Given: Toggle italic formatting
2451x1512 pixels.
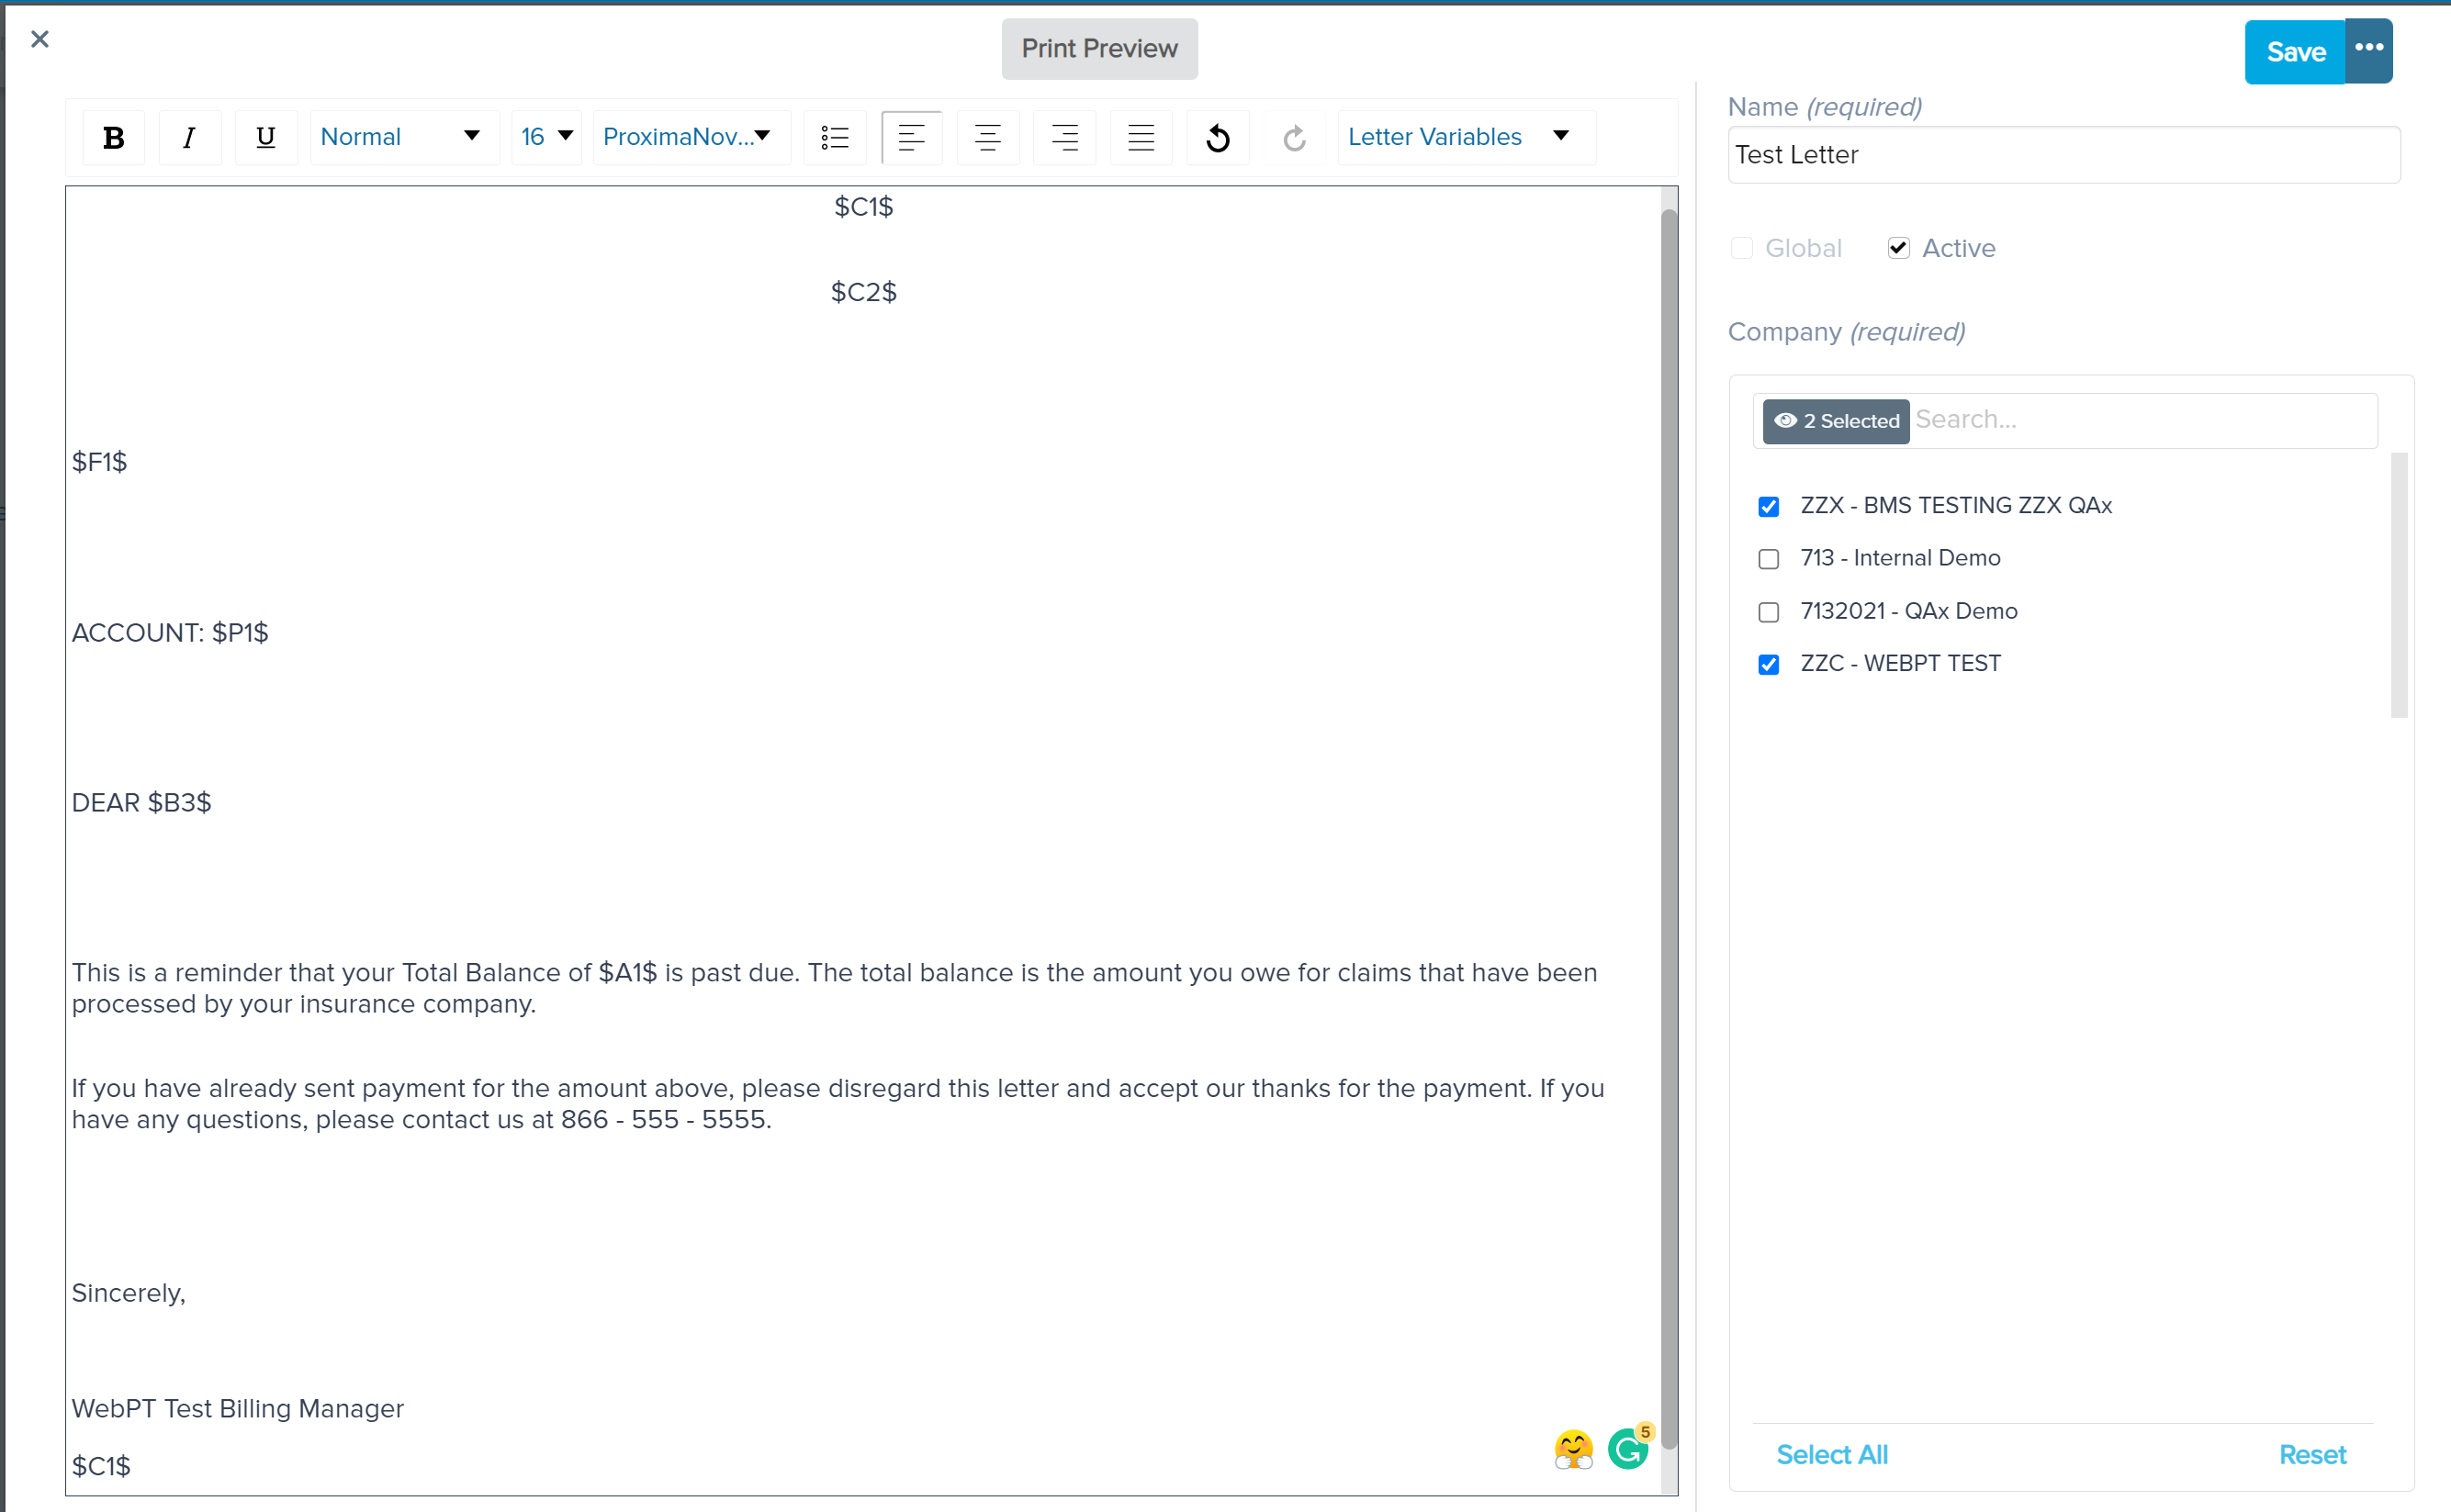Looking at the screenshot, I should [x=189, y=137].
